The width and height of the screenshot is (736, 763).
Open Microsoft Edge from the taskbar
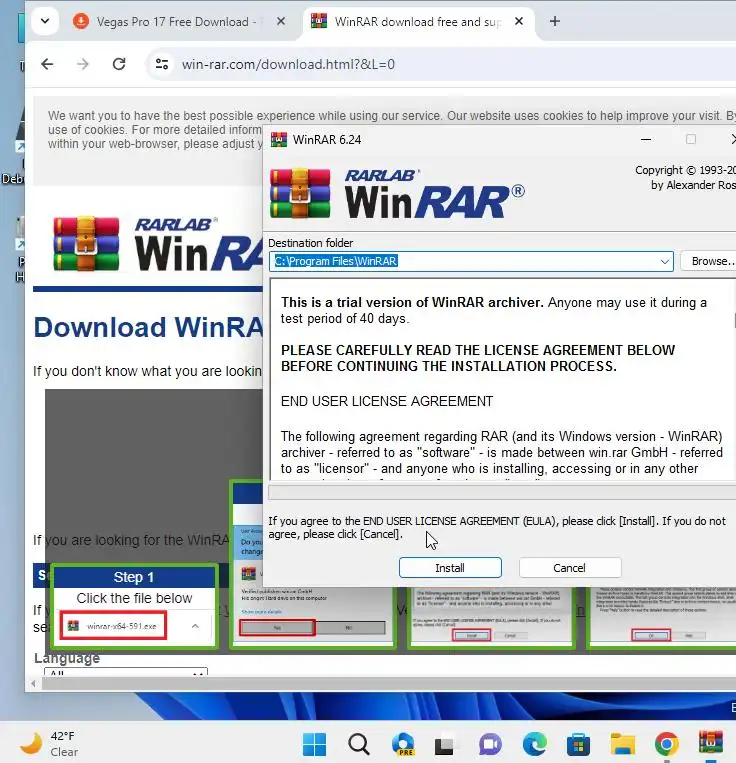coord(534,745)
